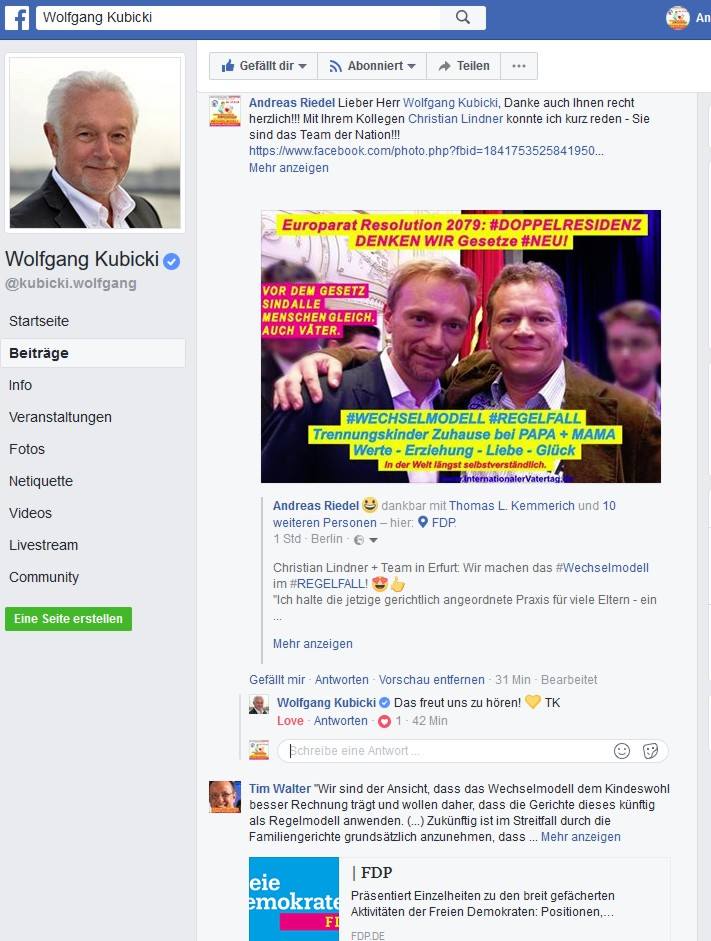711x941 pixels.
Task: Click the Teilen share button
Action: [x=464, y=66]
